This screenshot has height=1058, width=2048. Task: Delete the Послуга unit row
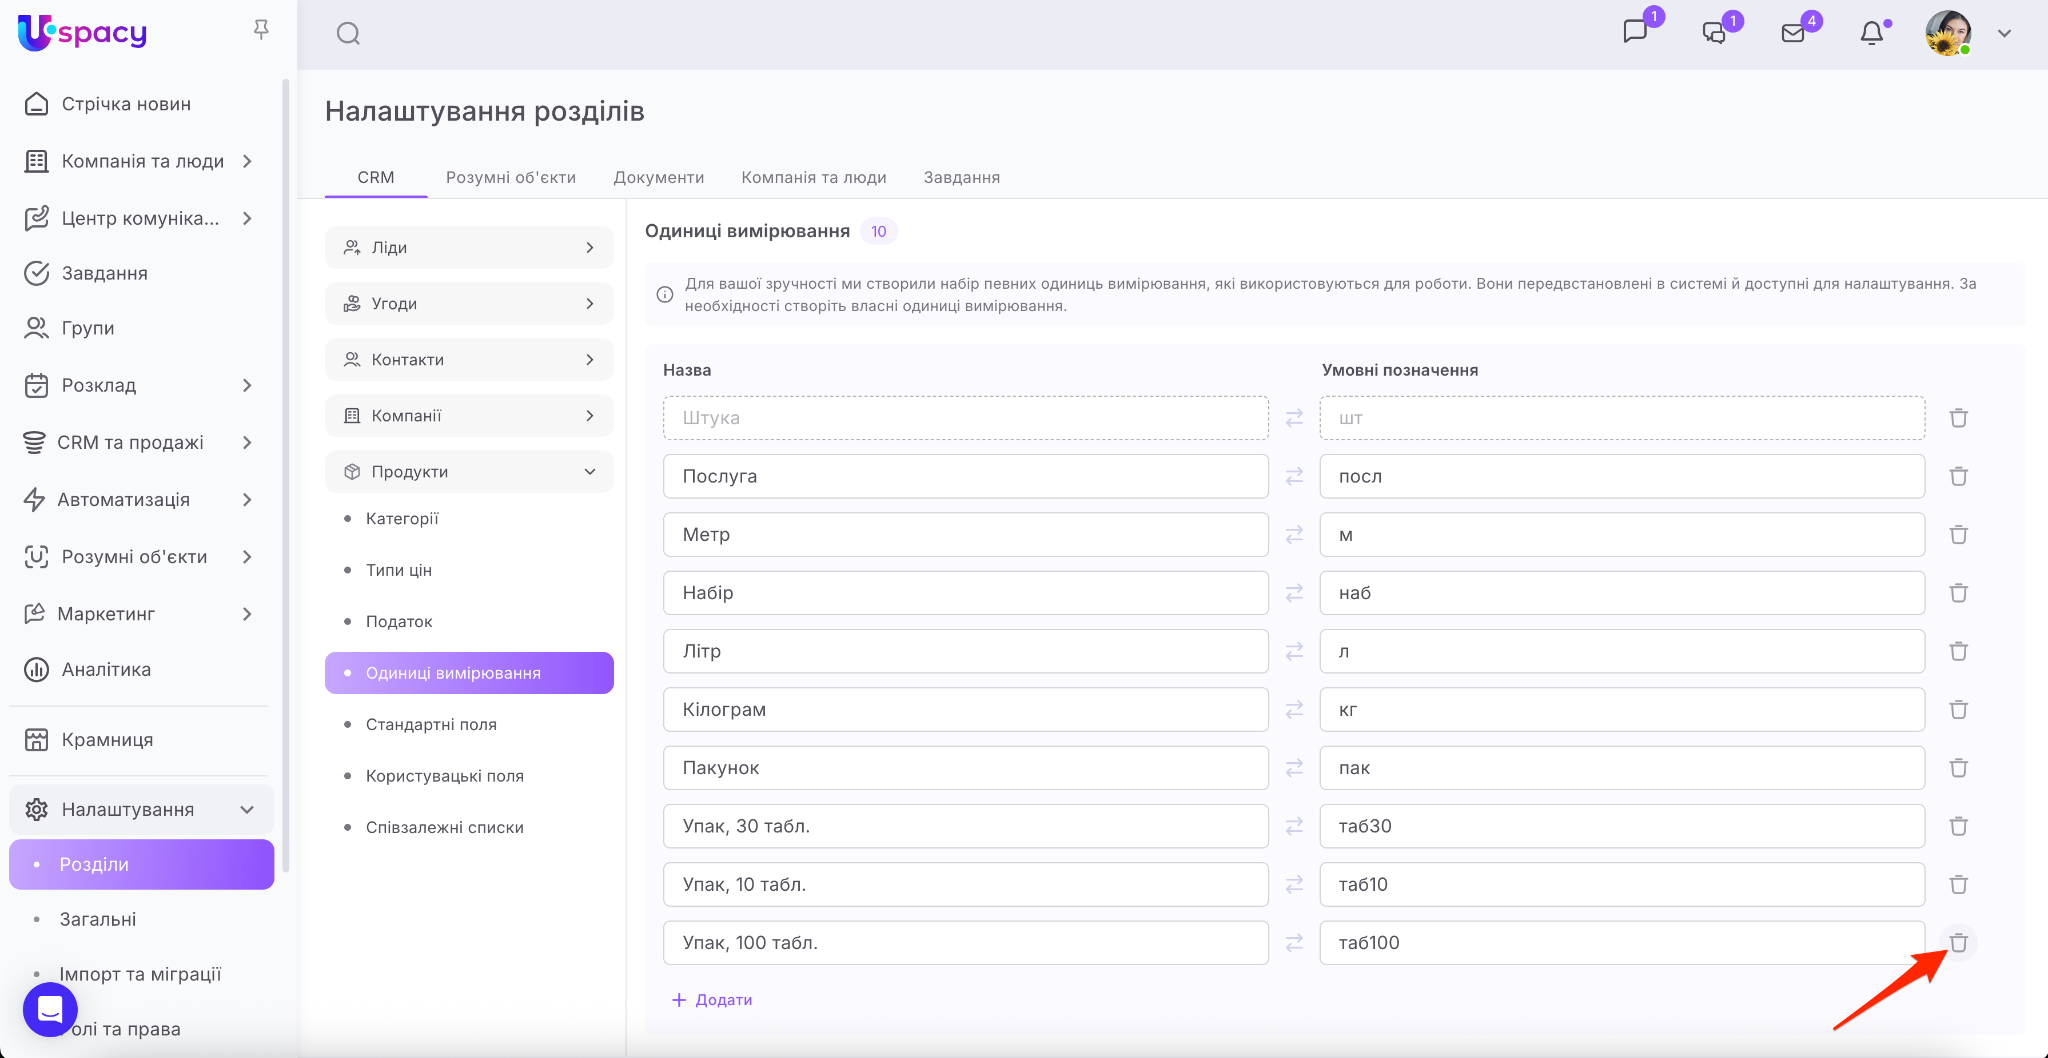coord(1958,477)
